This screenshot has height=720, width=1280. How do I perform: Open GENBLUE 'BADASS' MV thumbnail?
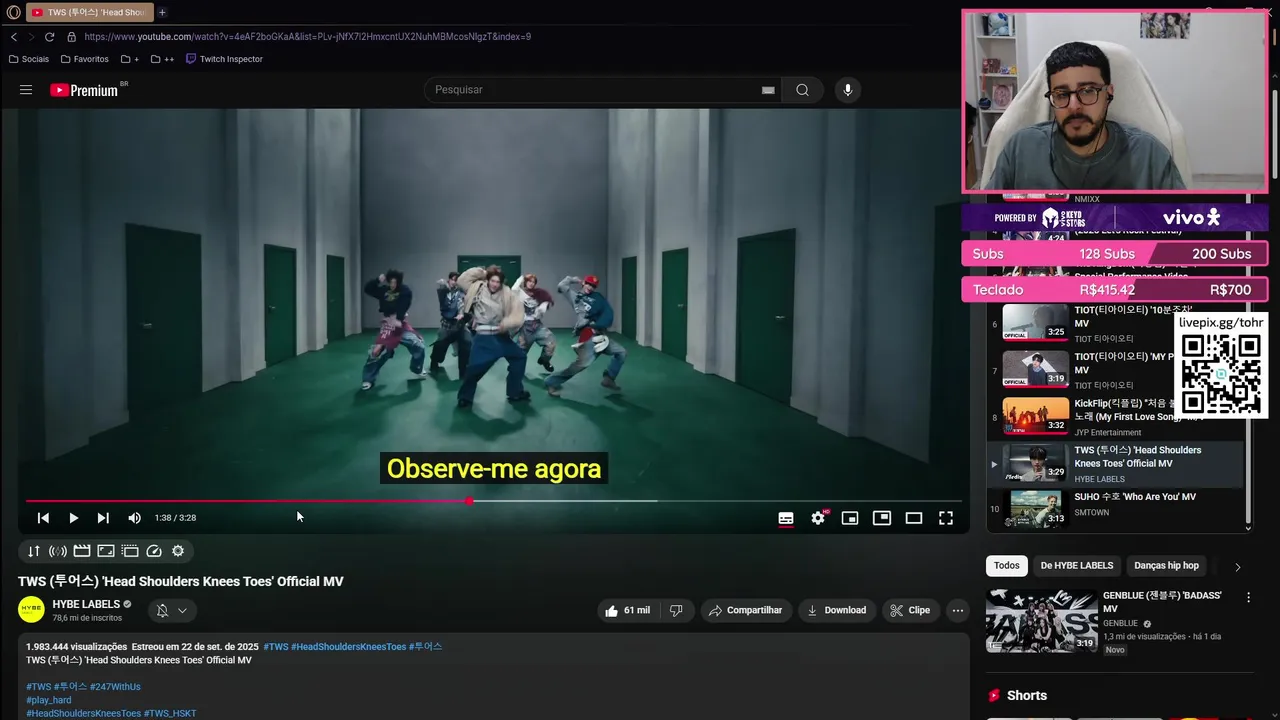pyautogui.click(x=1041, y=621)
